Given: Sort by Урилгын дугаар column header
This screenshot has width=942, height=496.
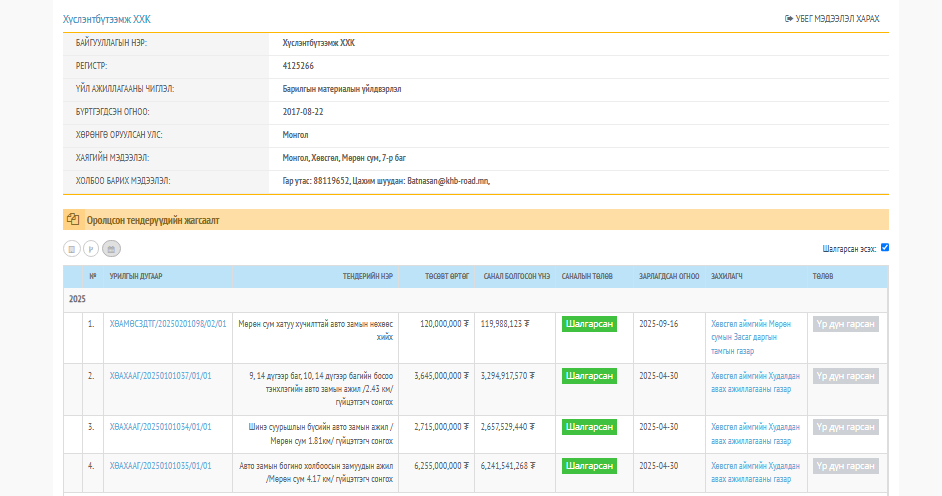Looking at the screenshot, I should pyautogui.click(x=136, y=277).
